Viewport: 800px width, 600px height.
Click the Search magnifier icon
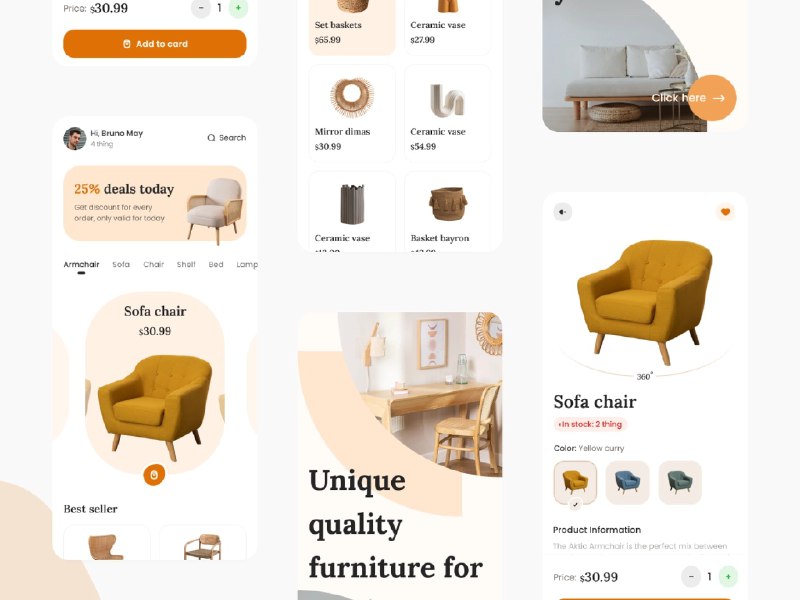click(211, 138)
